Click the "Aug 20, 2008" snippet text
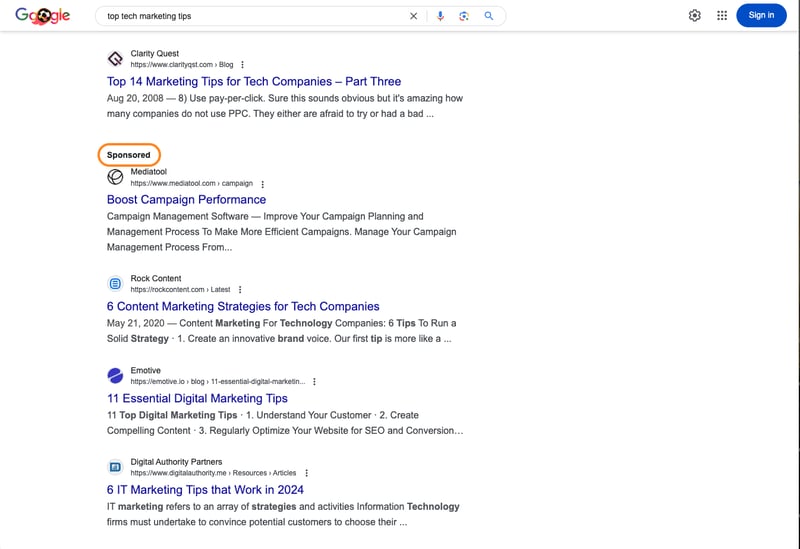The width and height of the screenshot is (800, 549). pos(135,98)
